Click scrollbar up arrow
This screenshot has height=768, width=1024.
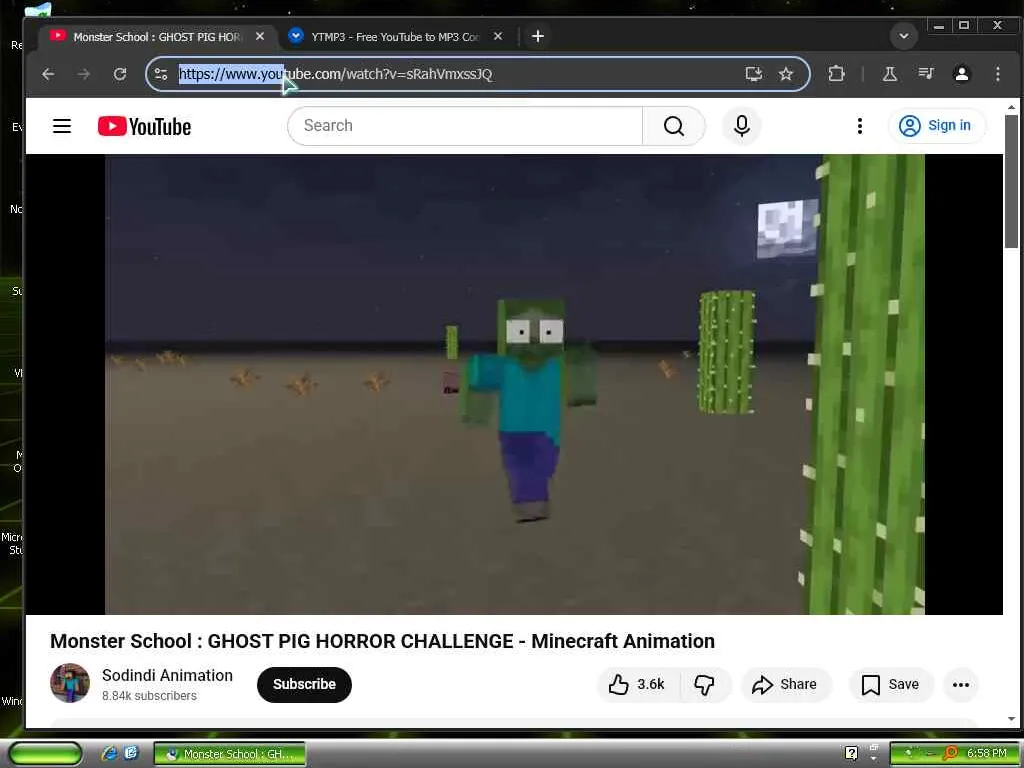1011,107
